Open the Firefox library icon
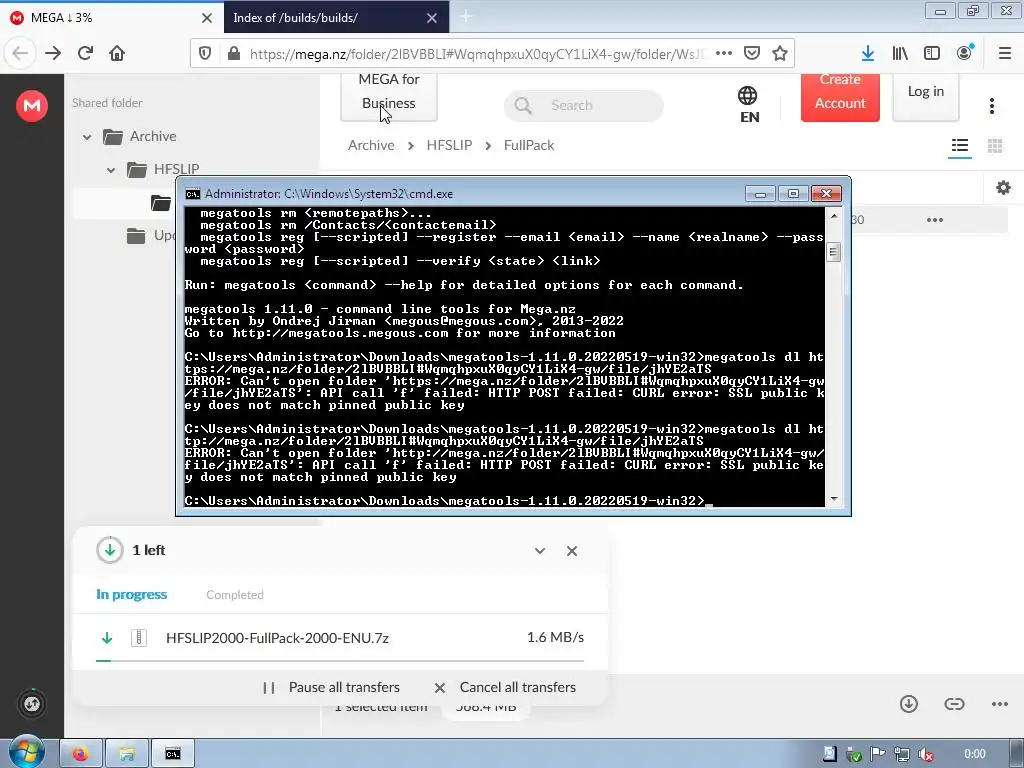The image size is (1024, 768). [900, 54]
